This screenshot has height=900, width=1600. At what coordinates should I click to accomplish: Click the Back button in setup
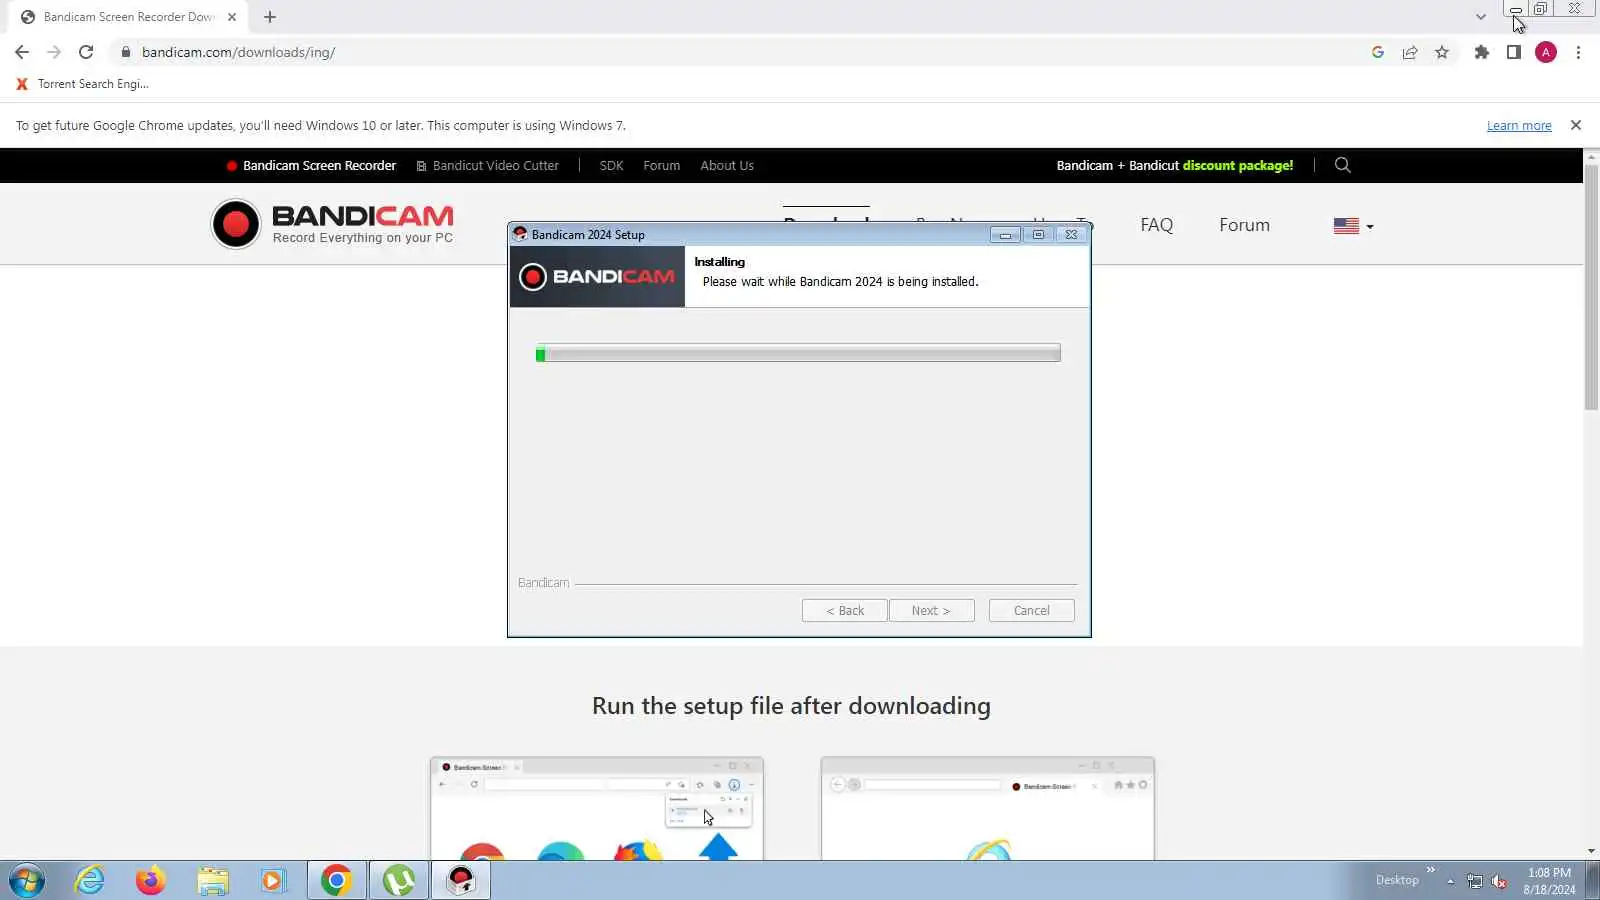click(x=844, y=610)
